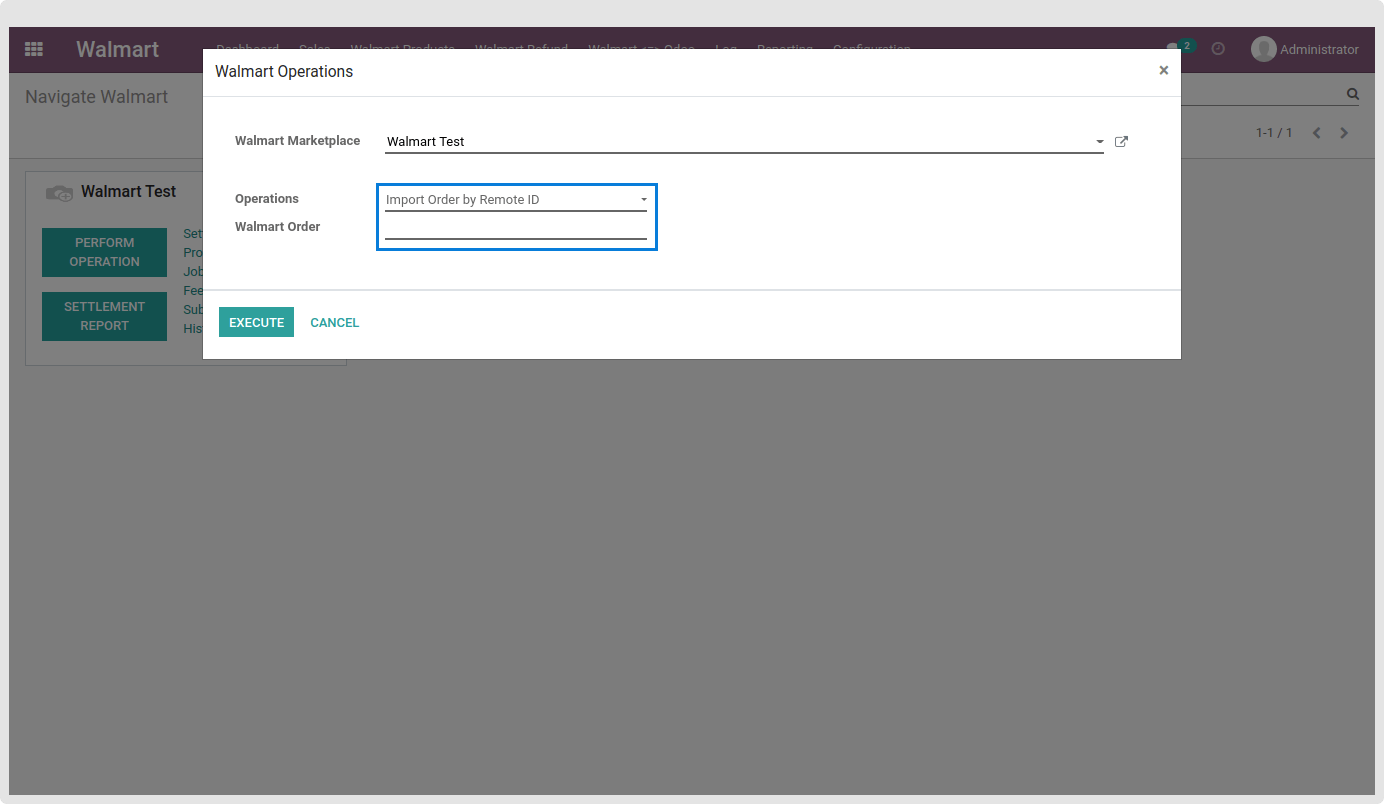Open the messages icon with badge 2
1384x804 pixels.
pos(1180,47)
